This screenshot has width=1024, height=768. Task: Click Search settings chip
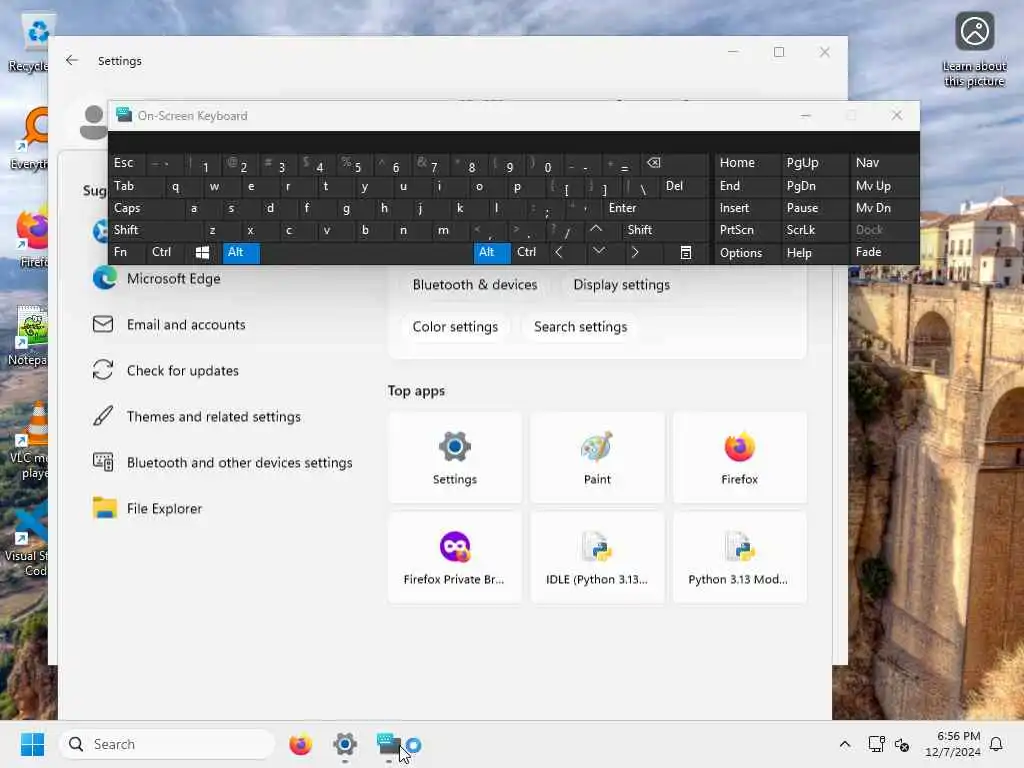click(580, 327)
